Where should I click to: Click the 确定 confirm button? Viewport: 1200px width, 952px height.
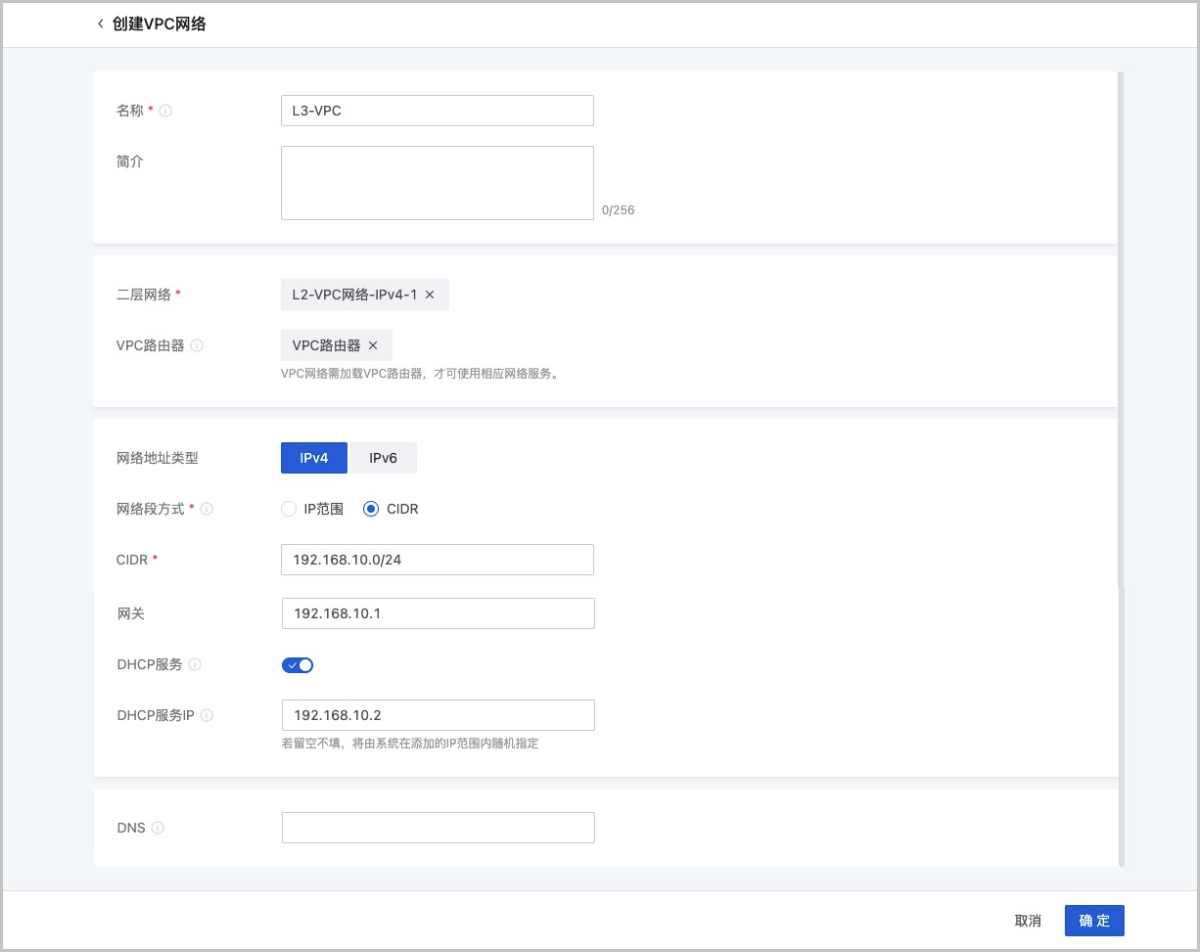pyautogui.click(x=1094, y=920)
